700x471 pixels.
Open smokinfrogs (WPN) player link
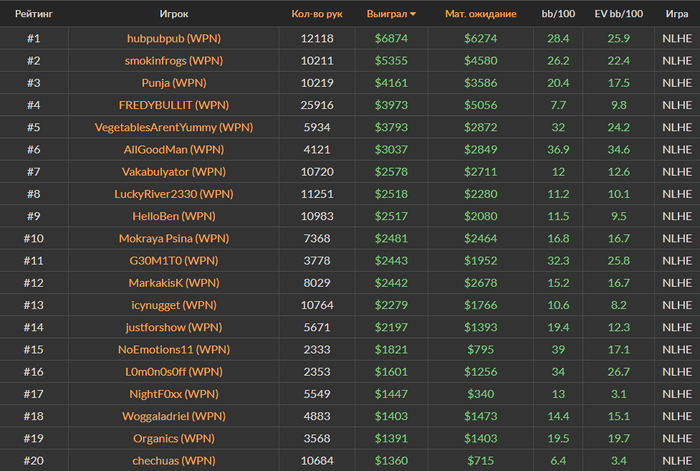pyautogui.click(x=174, y=61)
